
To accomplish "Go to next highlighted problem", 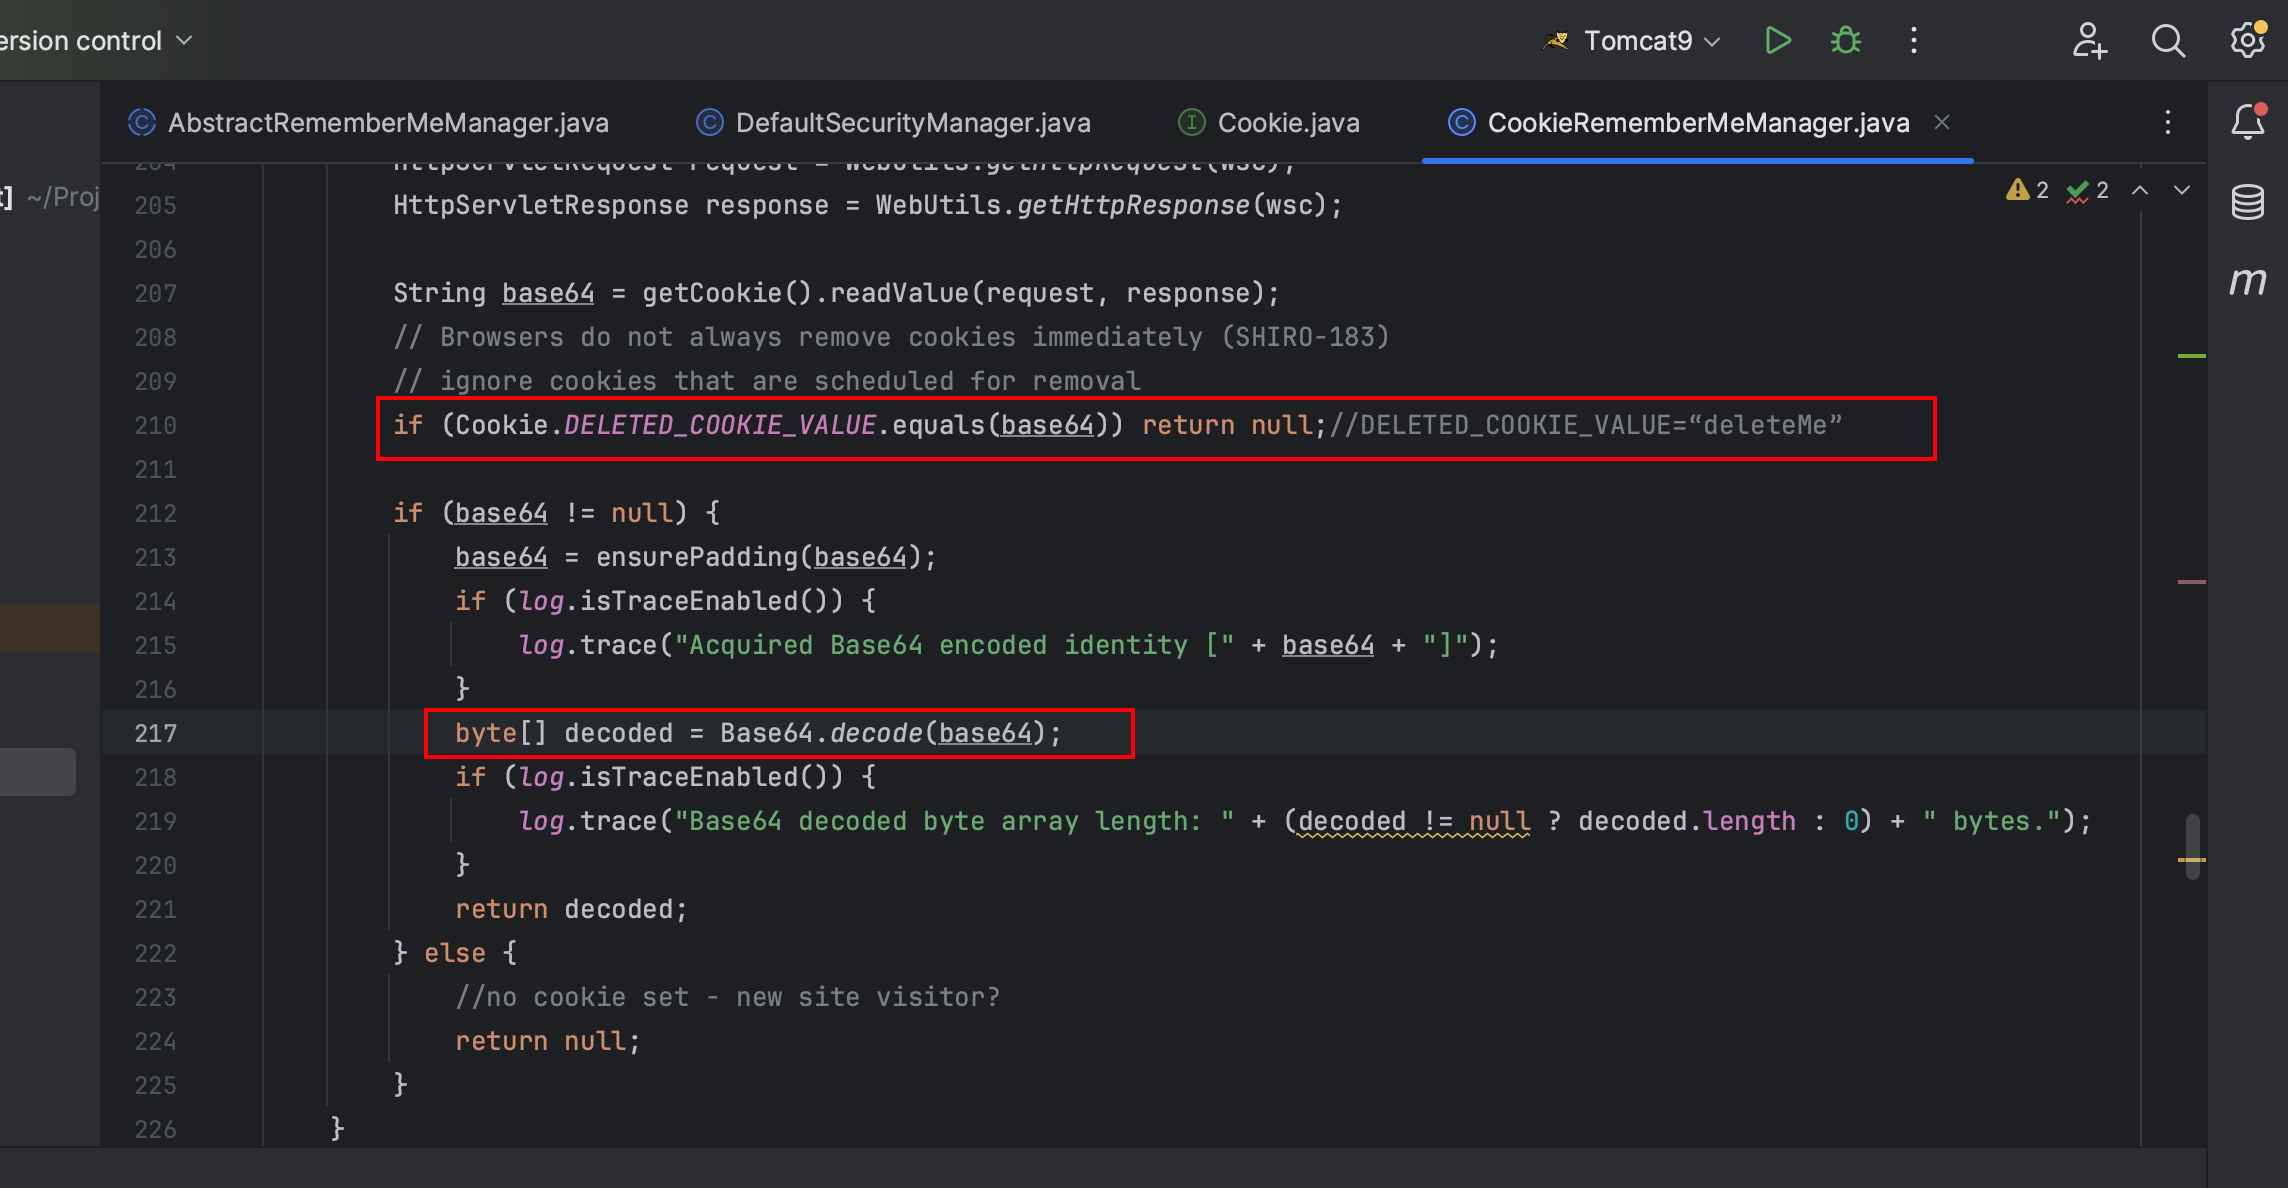I will pos(2182,190).
